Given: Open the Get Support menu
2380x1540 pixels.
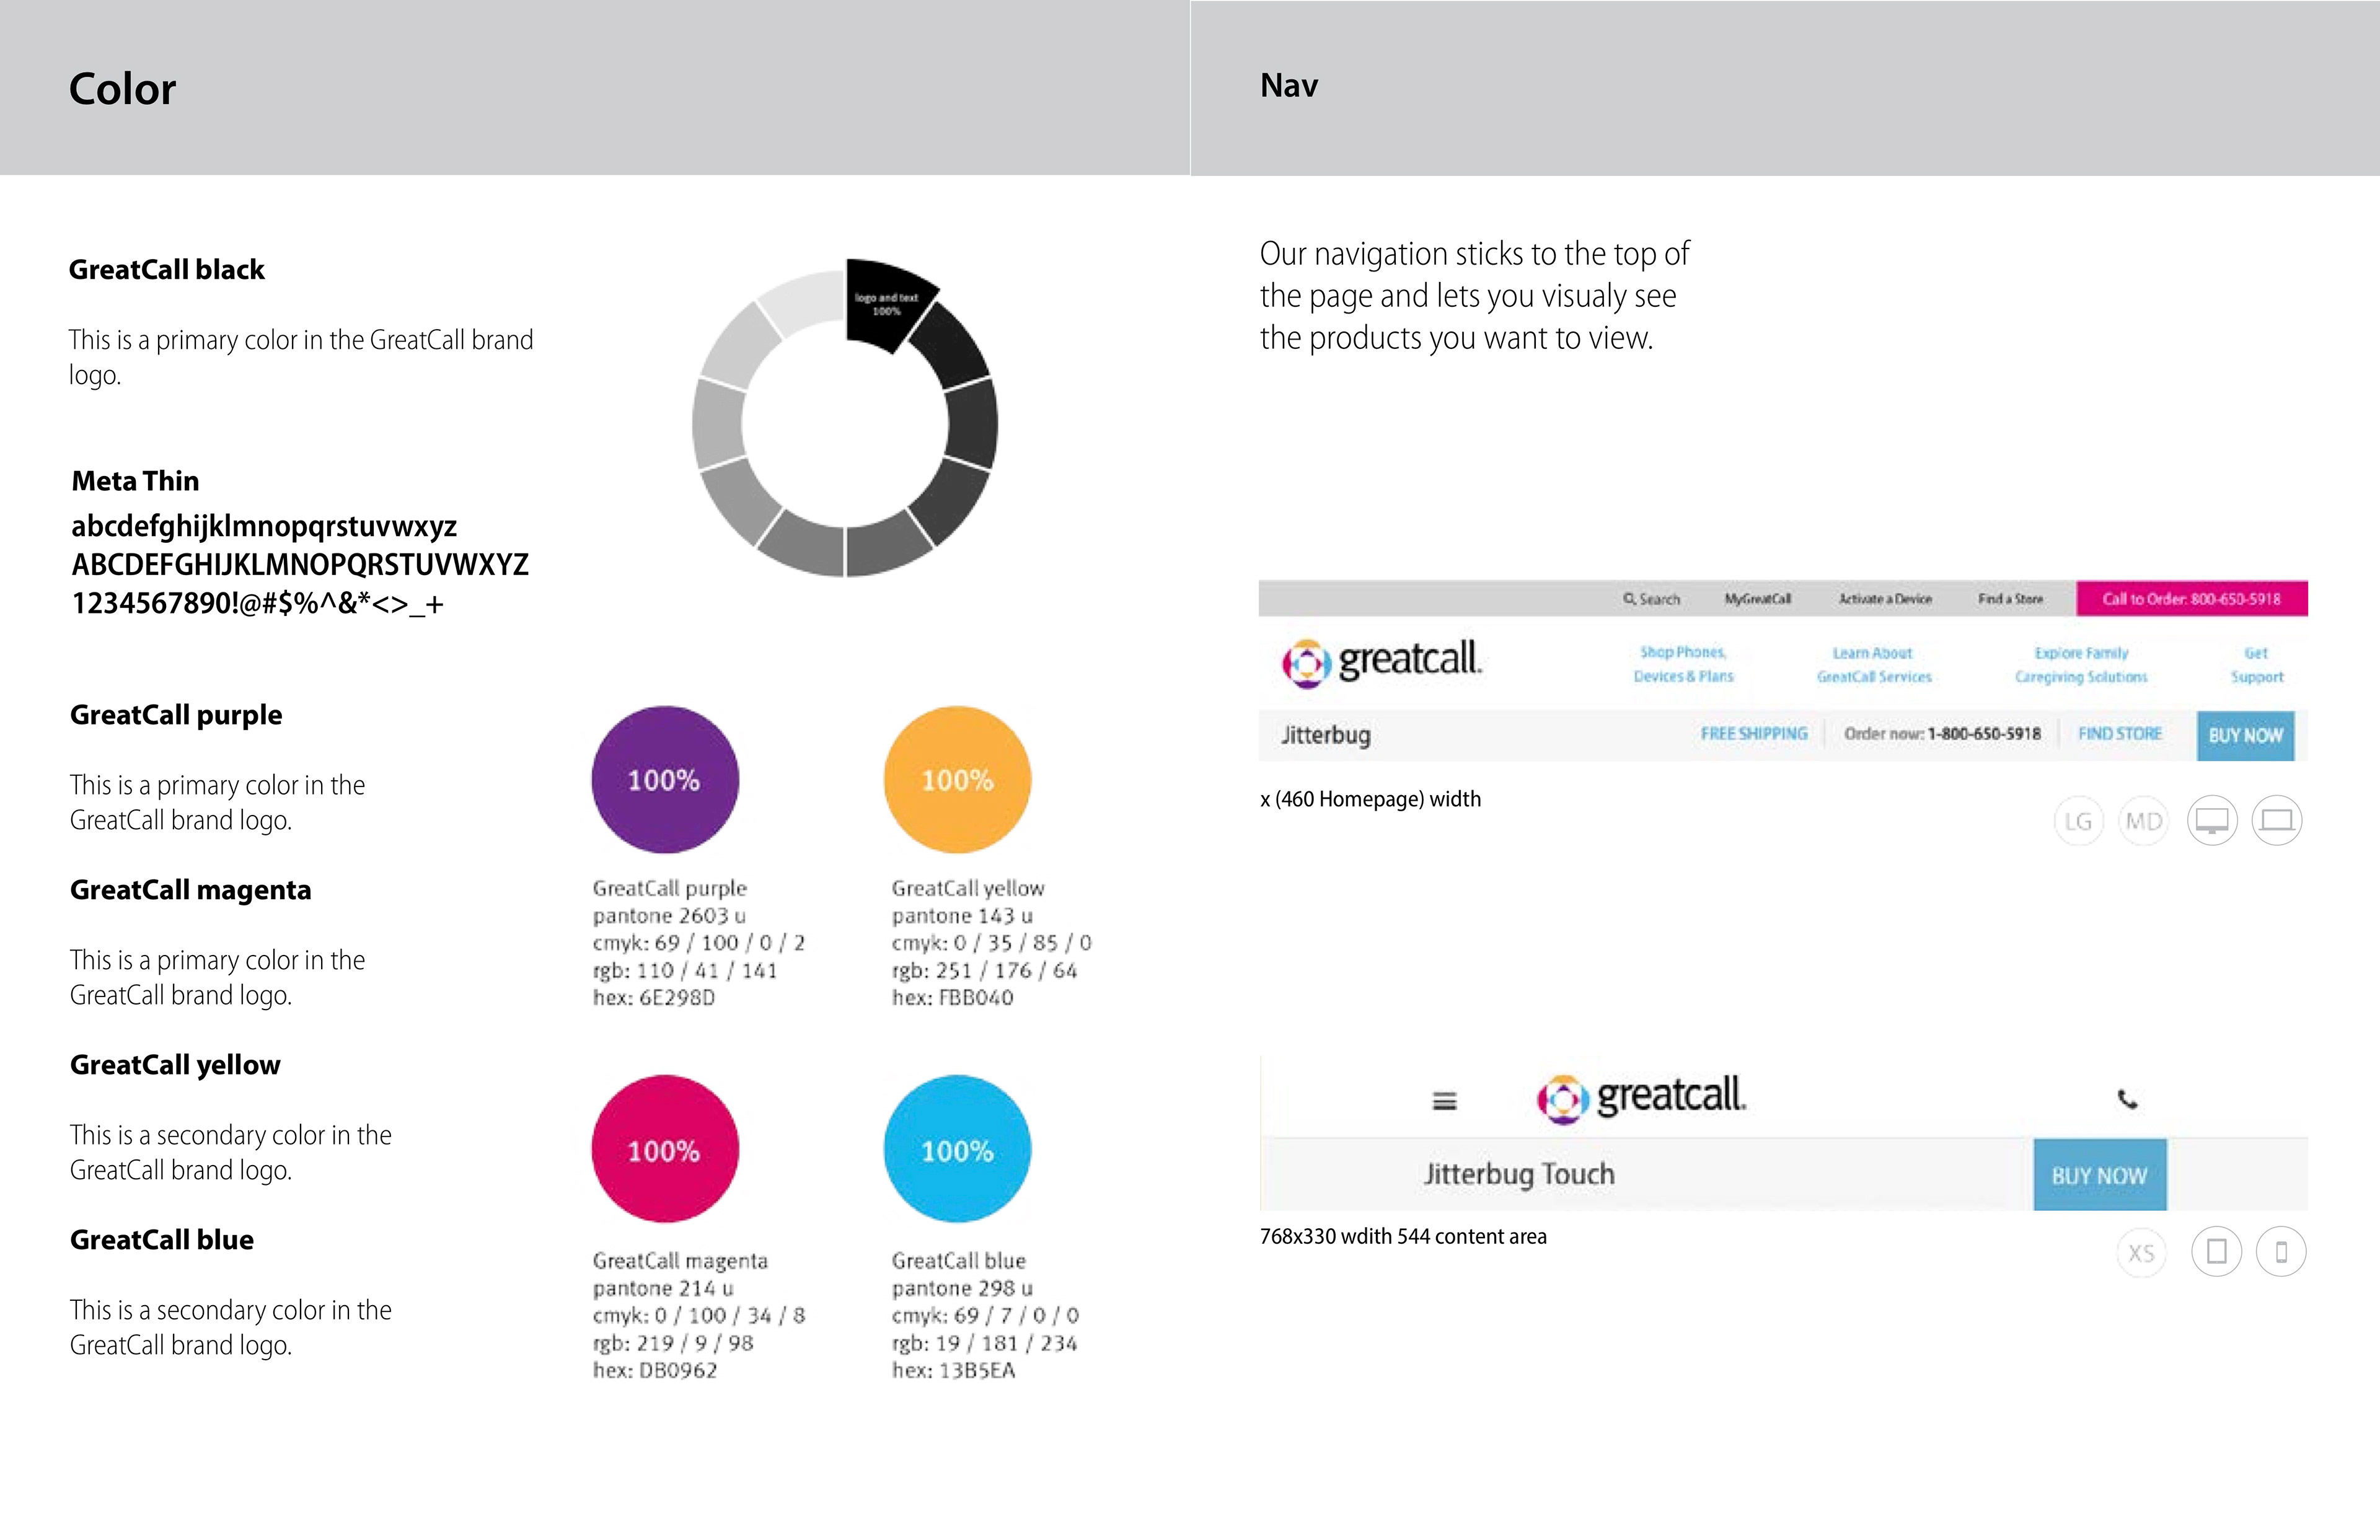Looking at the screenshot, I should (x=2256, y=664).
